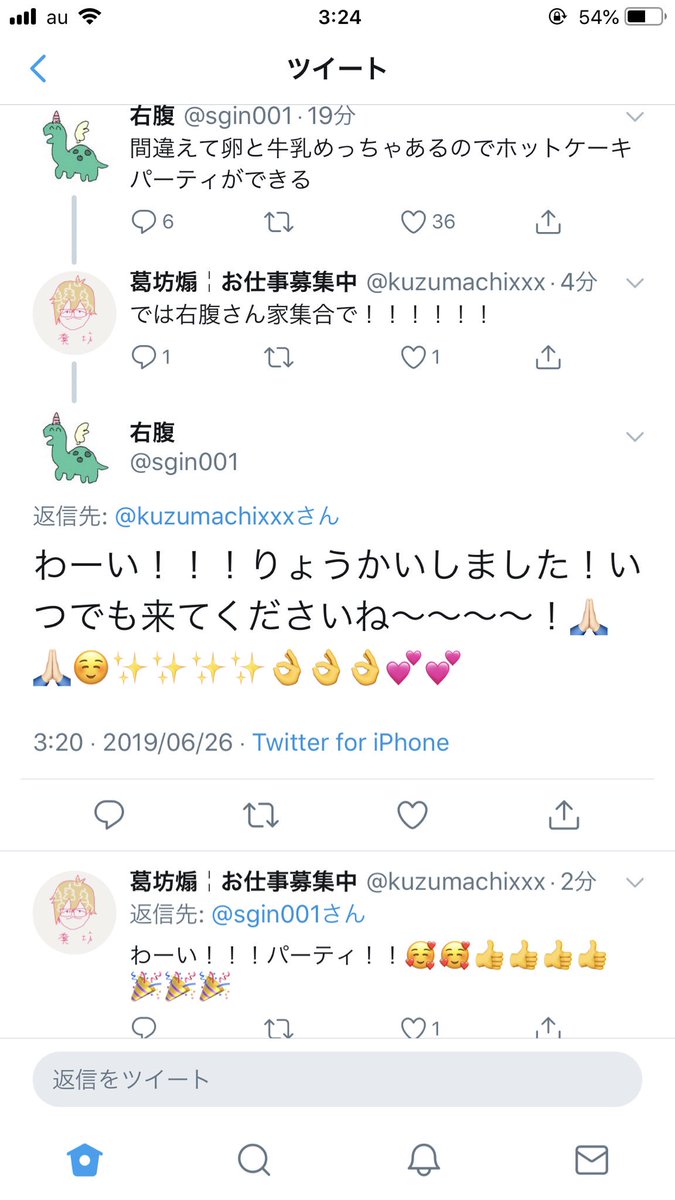Open the Notifications bell tab
The image size is (675, 1200).
point(424,1159)
